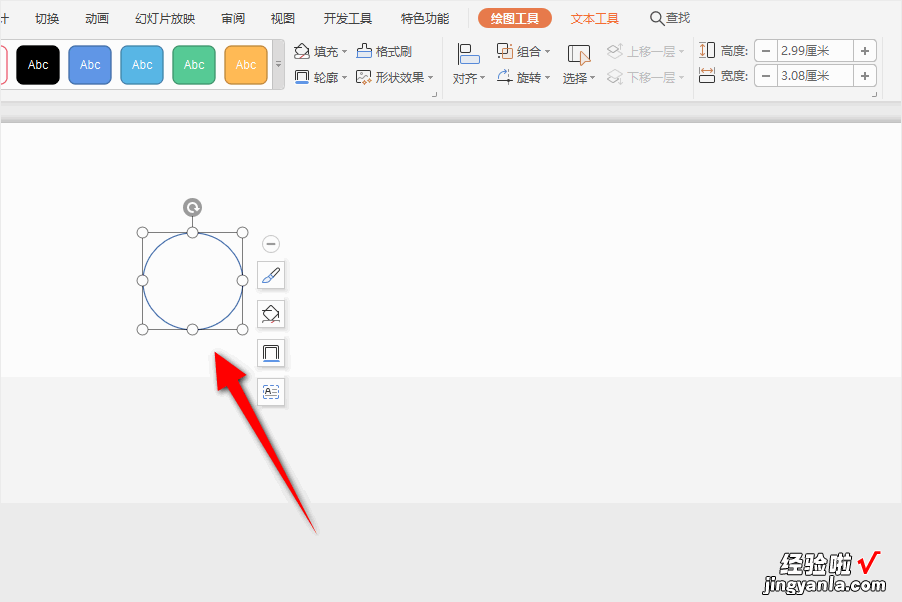Click the 高度 height icon

point(707,51)
